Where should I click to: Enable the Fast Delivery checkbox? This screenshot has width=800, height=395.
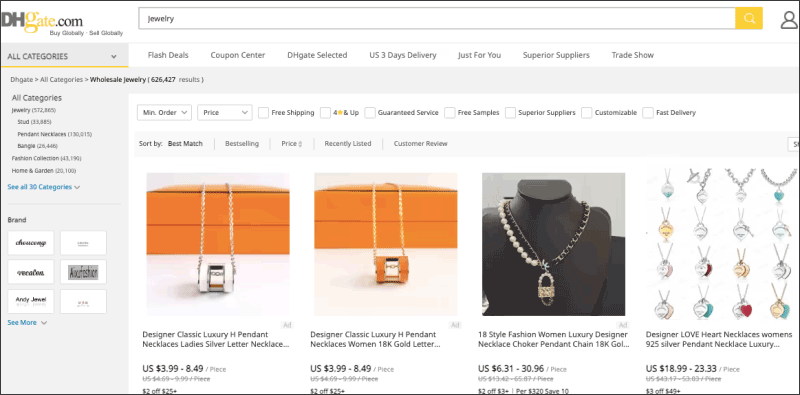(648, 113)
